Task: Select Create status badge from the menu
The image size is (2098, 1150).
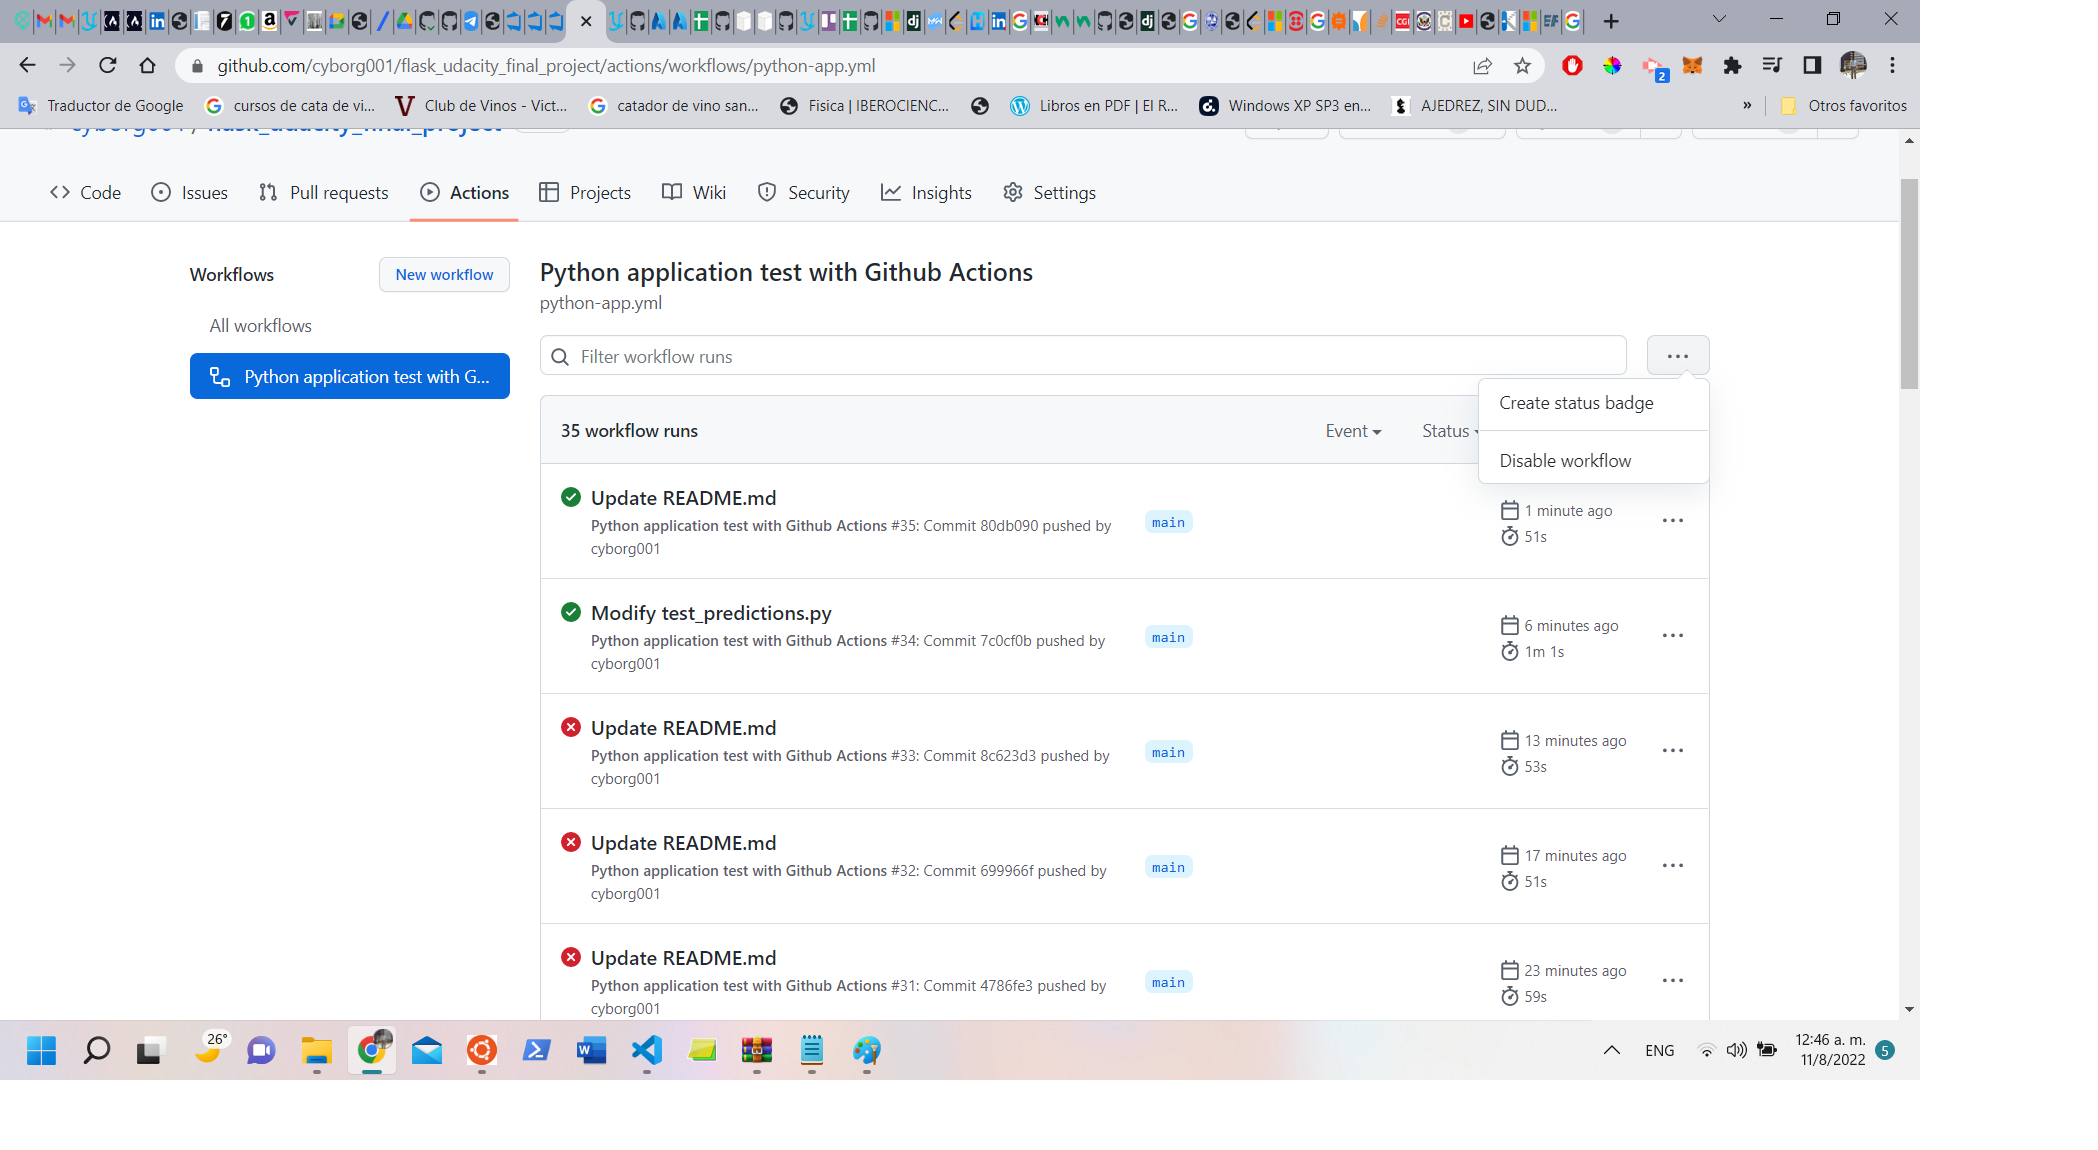Action: click(1576, 403)
